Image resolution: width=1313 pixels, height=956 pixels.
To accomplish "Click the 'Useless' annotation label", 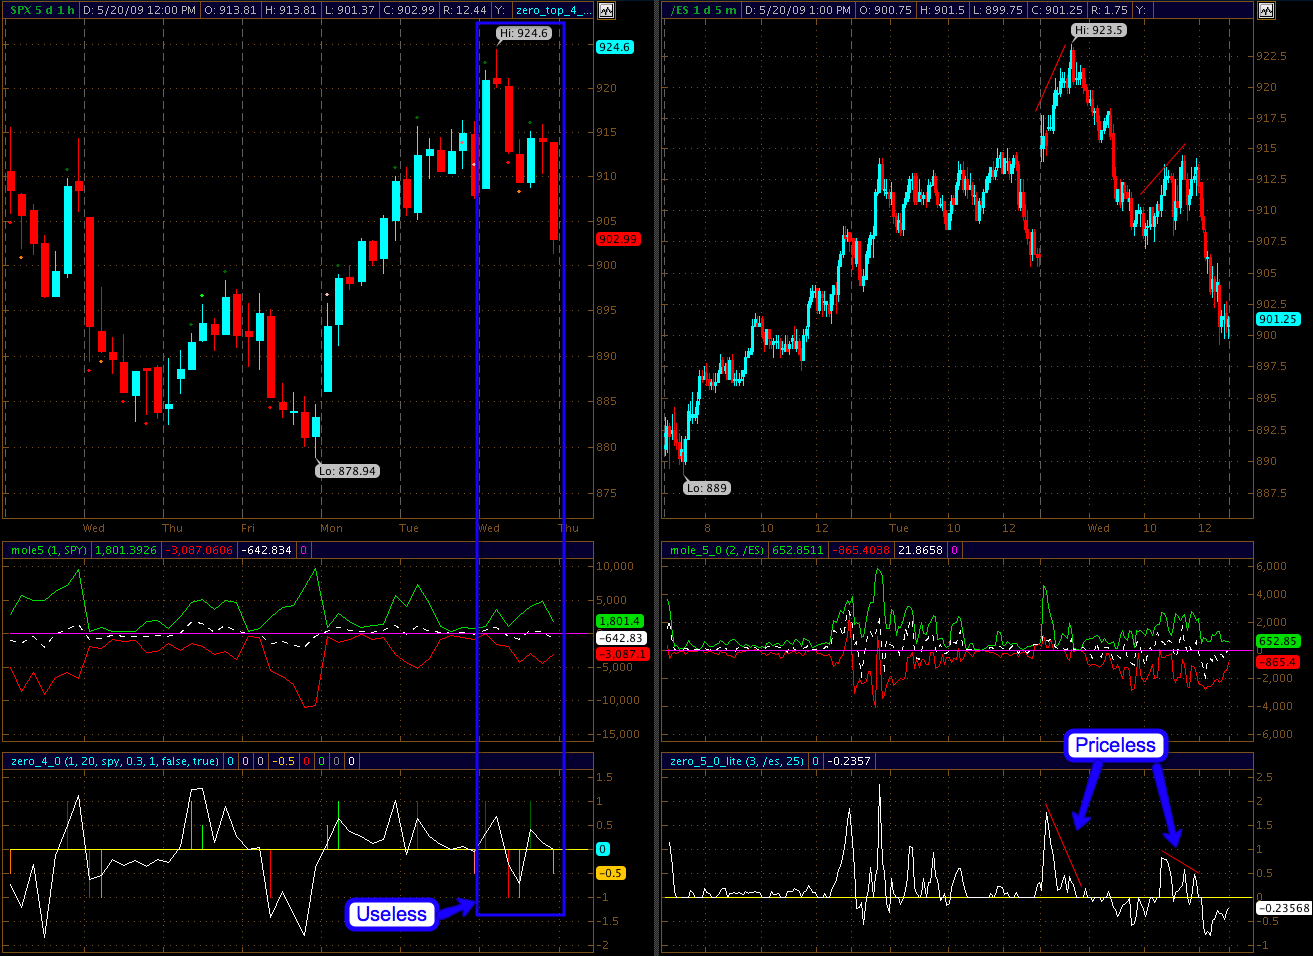I will point(391,914).
